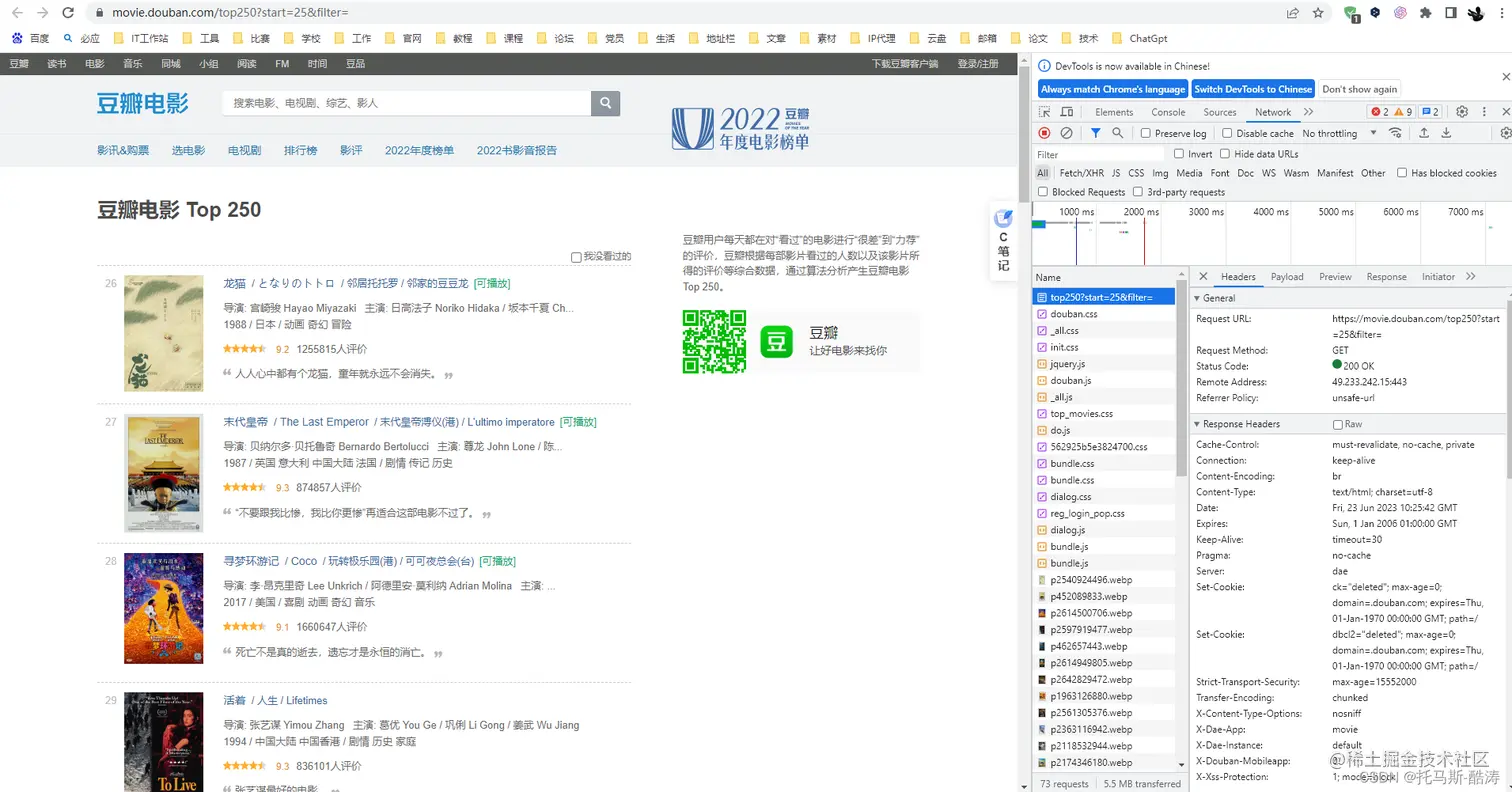Click Switch DevTools to Chinese button
1512x792 pixels.
pyautogui.click(x=1253, y=89)
